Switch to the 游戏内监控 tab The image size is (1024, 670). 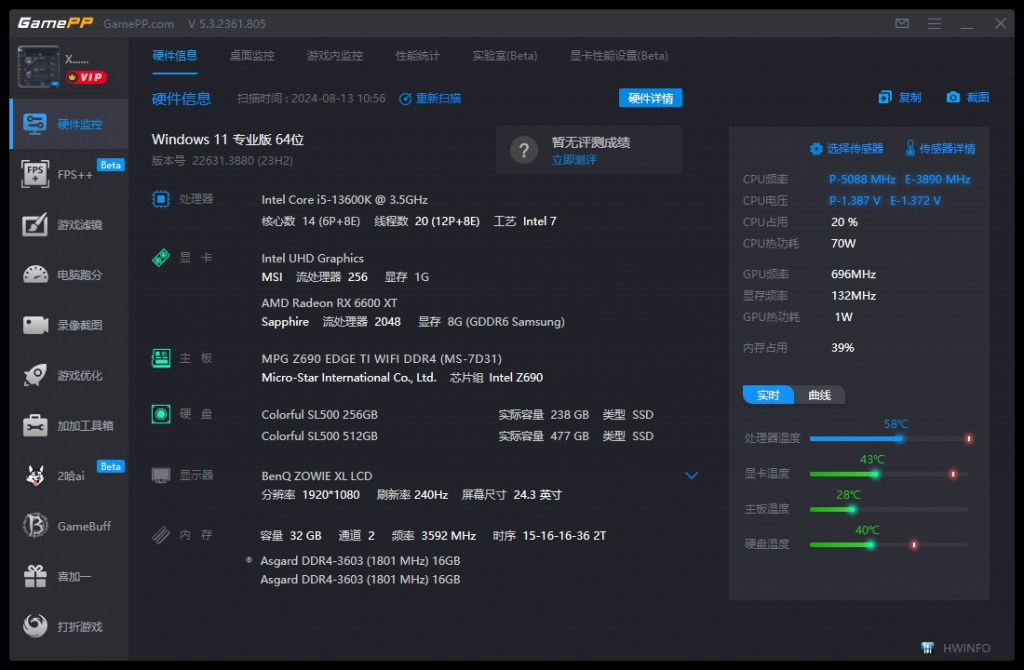click(x=335, y=56)
